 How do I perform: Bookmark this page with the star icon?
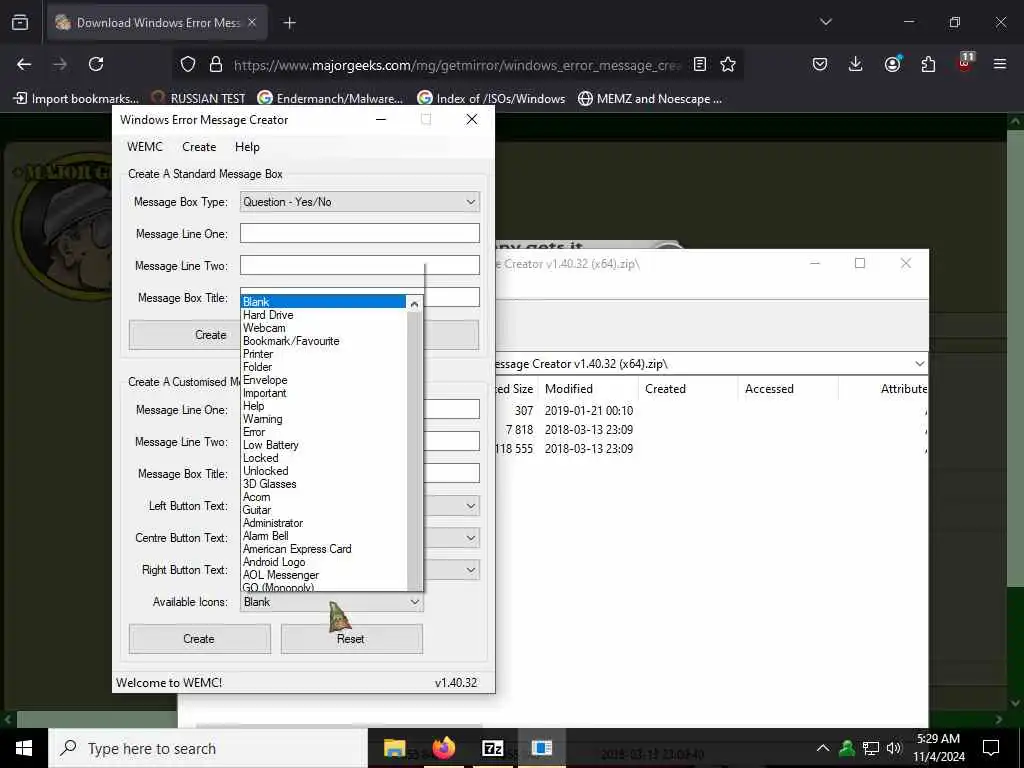point(728,64)
